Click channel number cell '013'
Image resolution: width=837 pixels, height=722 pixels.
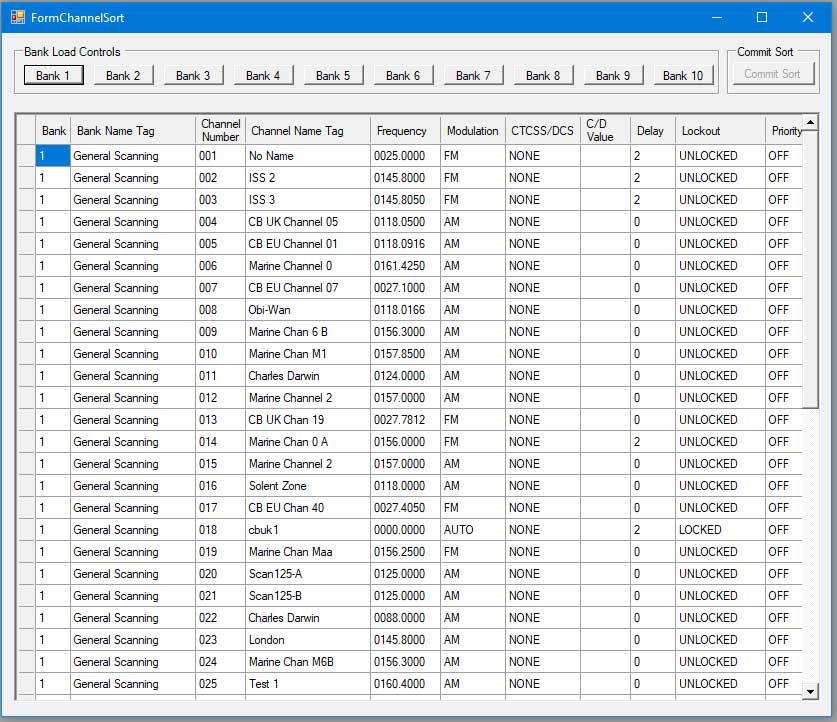click(220, 420)
